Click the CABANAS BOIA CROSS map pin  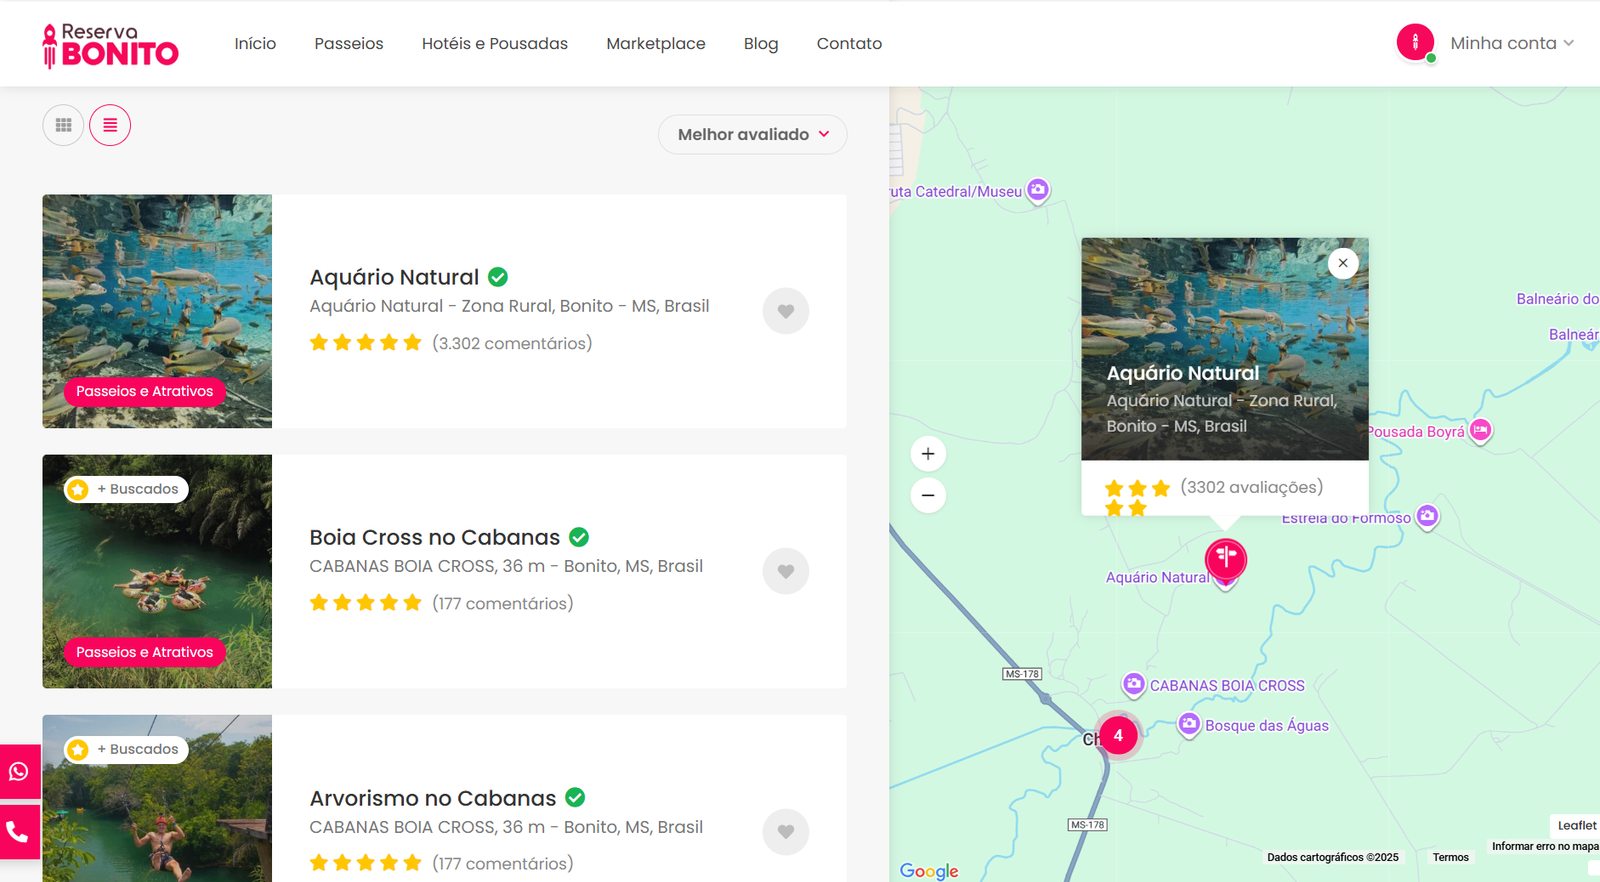pos(1133,684)
